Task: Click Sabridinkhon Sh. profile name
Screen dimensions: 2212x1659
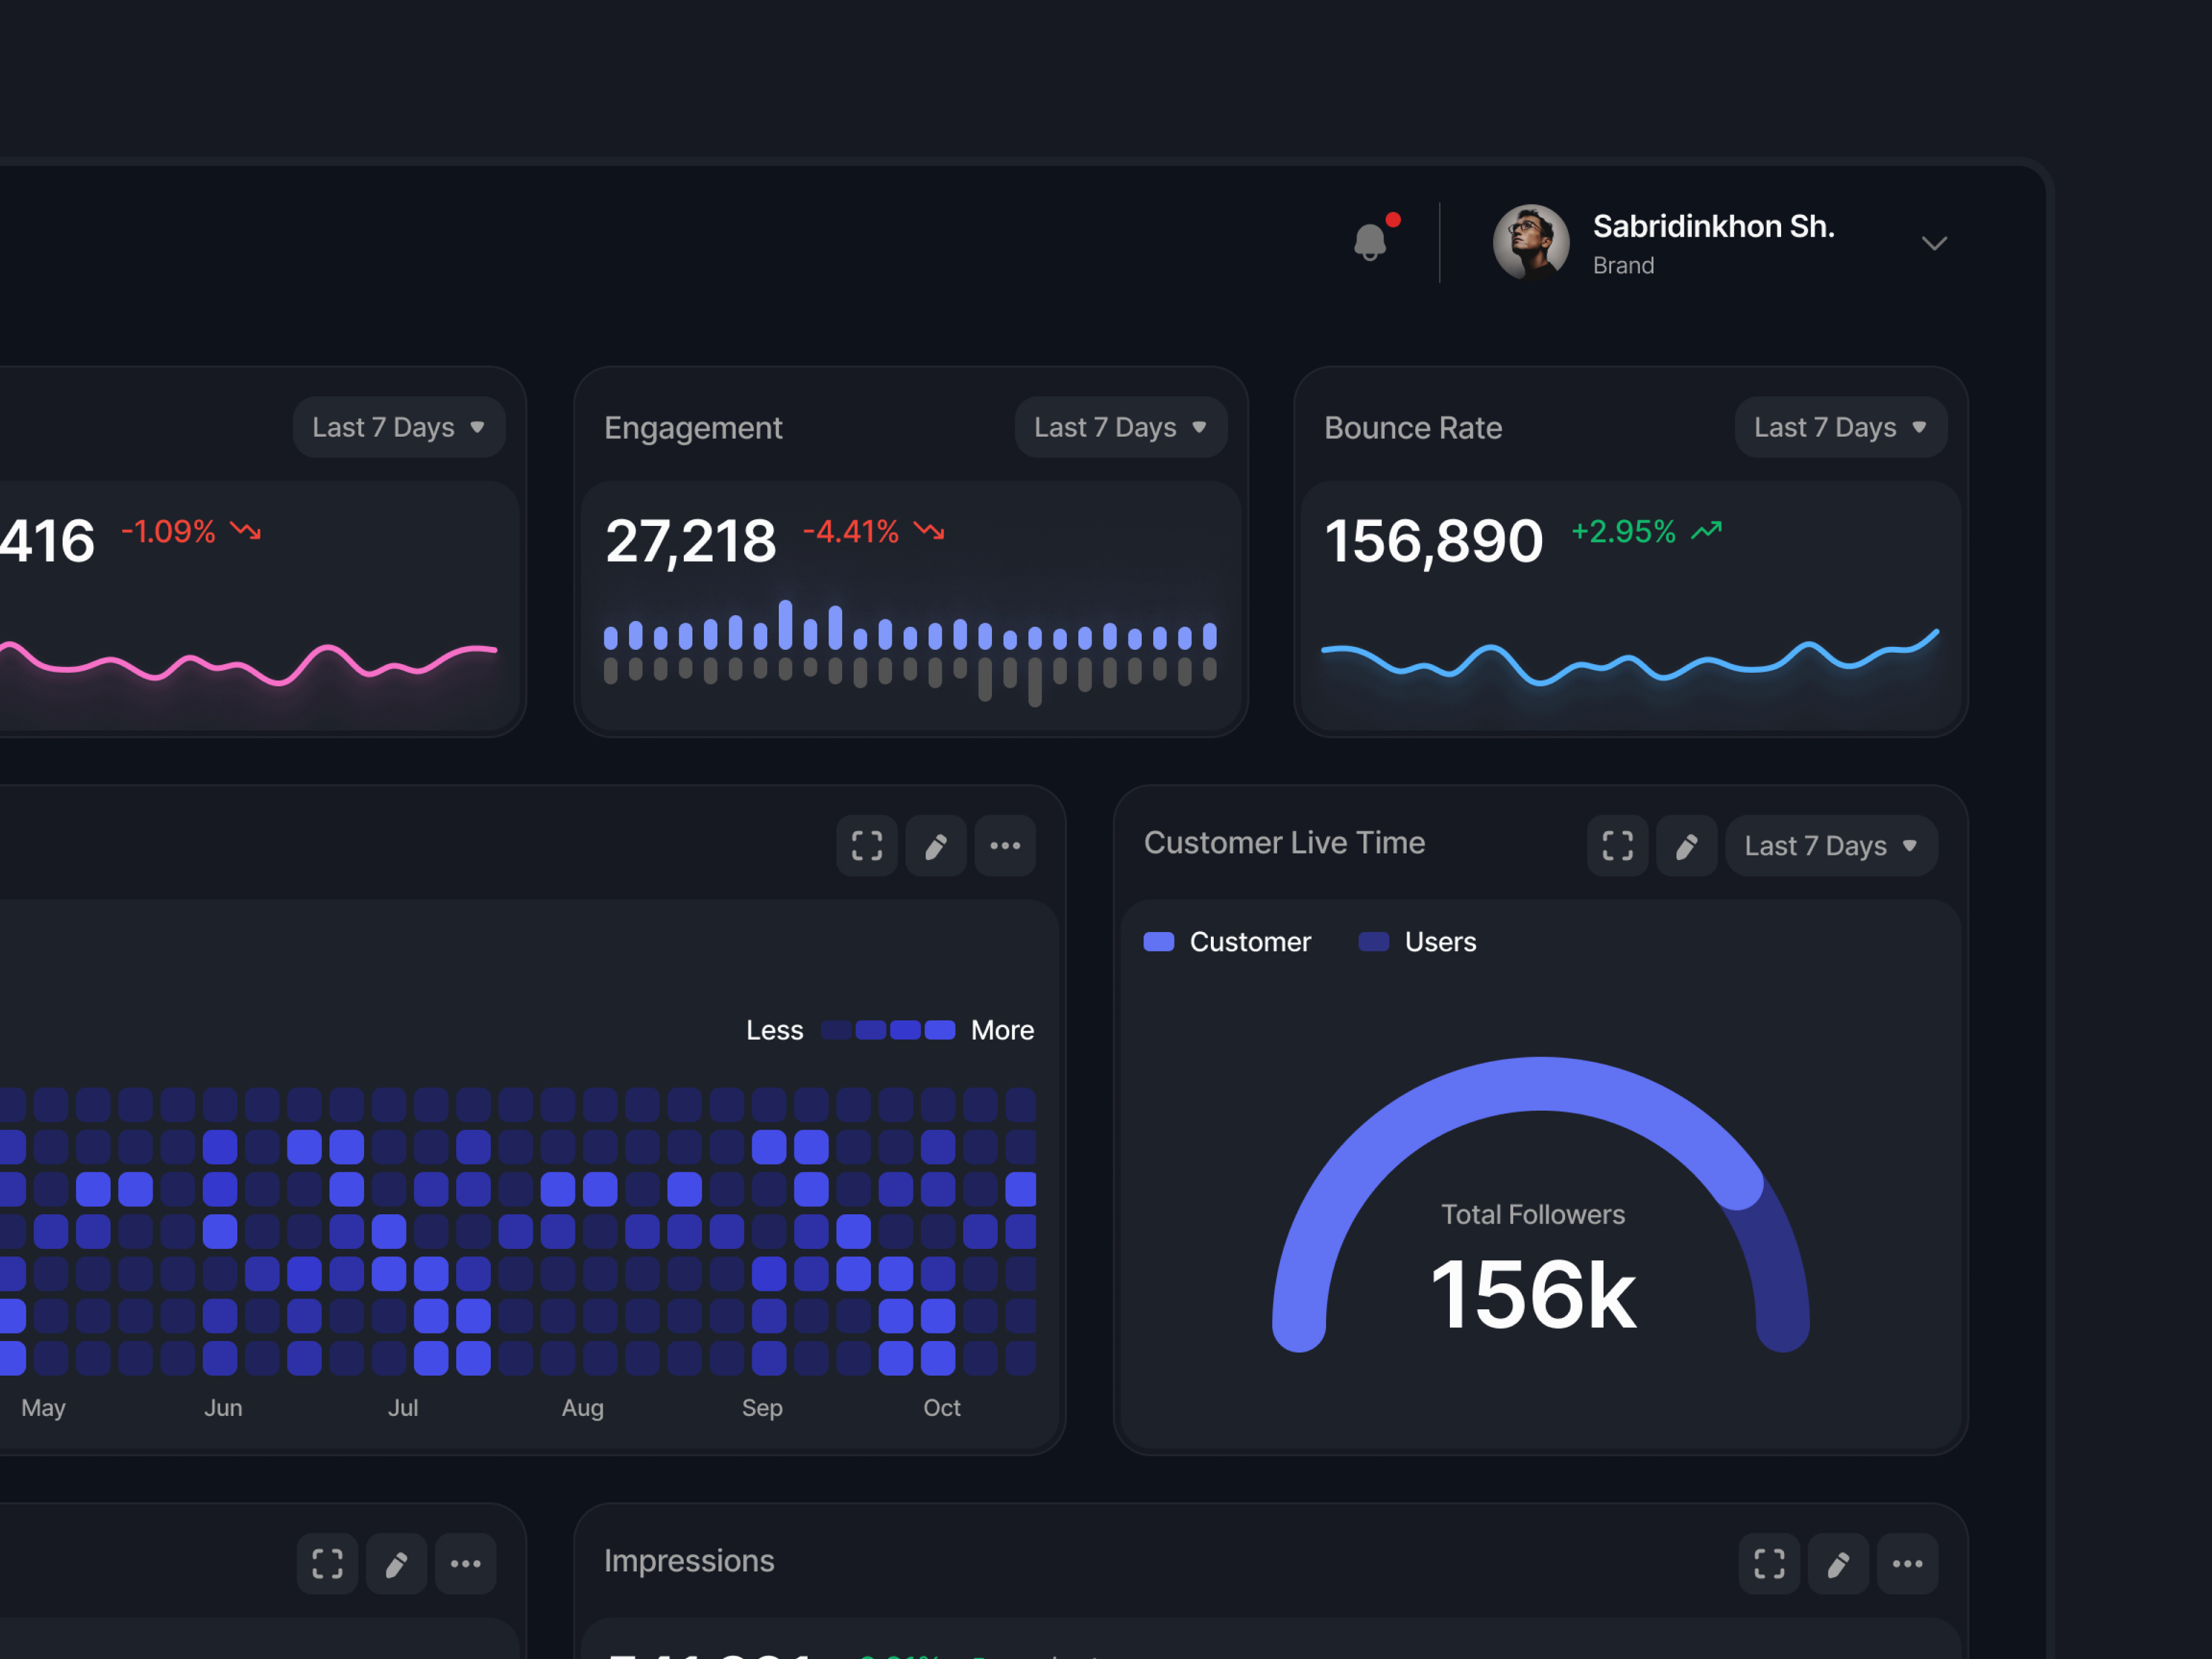Action: [x=1713, y=227]
